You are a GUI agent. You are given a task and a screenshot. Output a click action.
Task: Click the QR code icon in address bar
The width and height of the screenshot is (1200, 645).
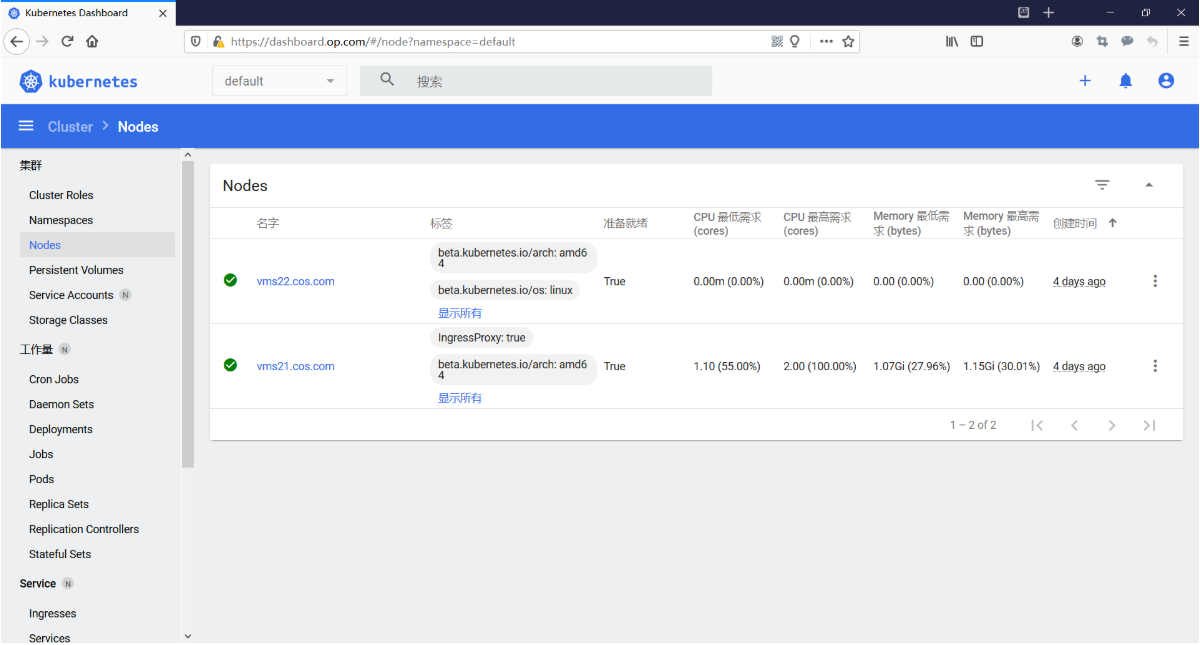(x=777, y=41)
